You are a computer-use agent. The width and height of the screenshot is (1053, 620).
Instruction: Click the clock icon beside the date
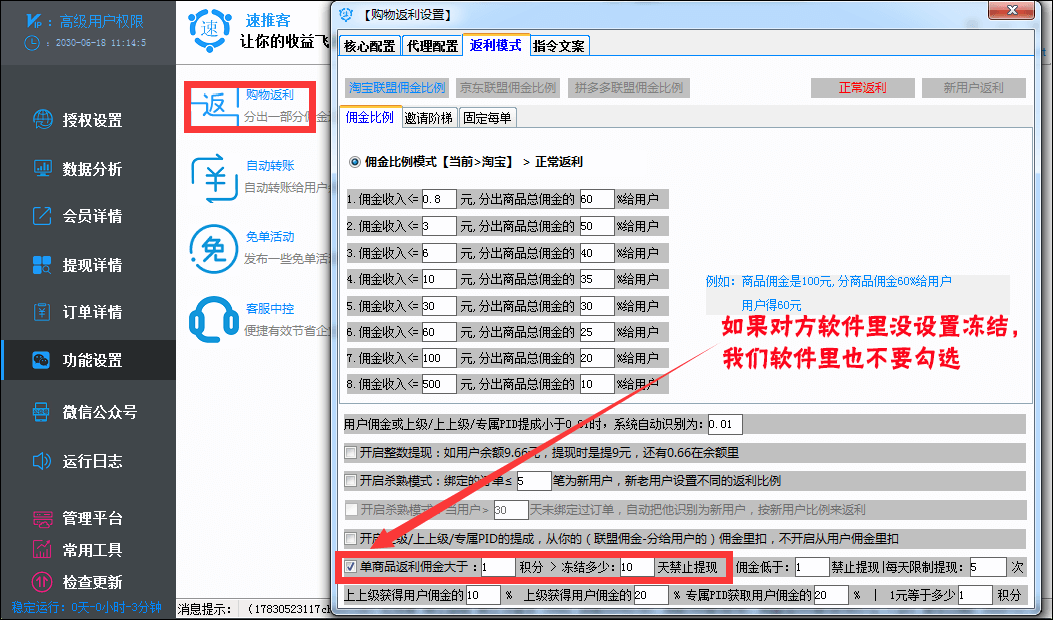[x=32, y=43]
